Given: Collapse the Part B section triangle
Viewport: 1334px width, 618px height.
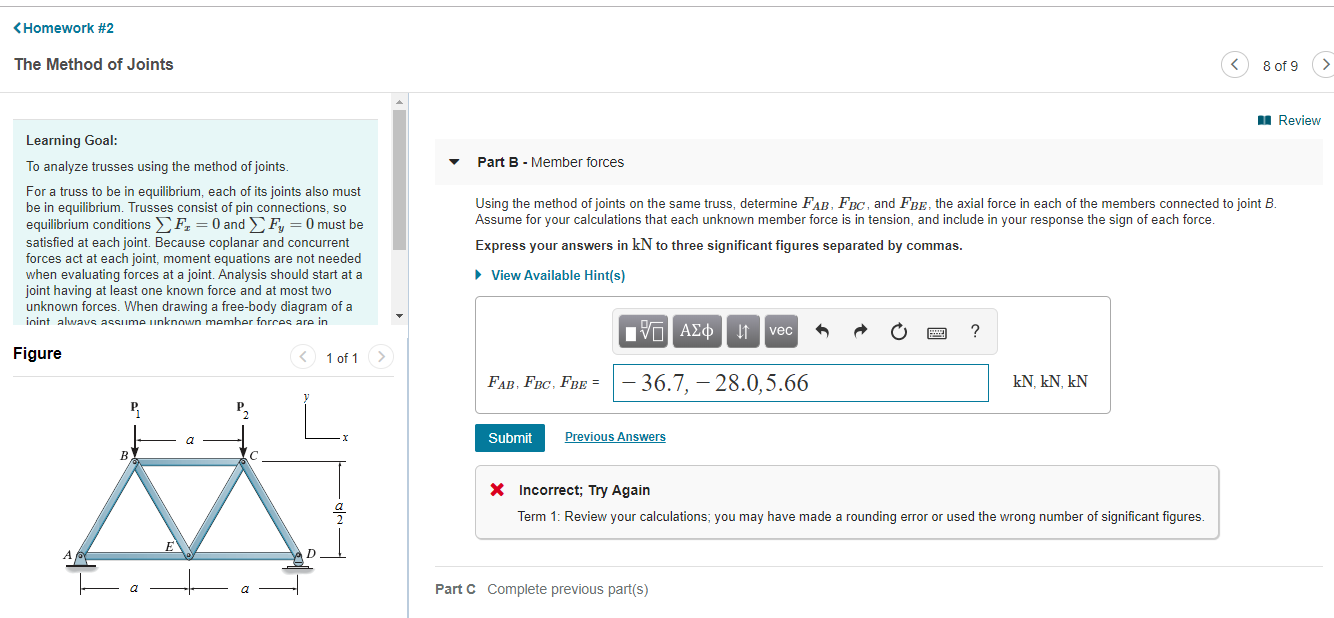Looking at the screenshot, I should (x=454, y=161).
